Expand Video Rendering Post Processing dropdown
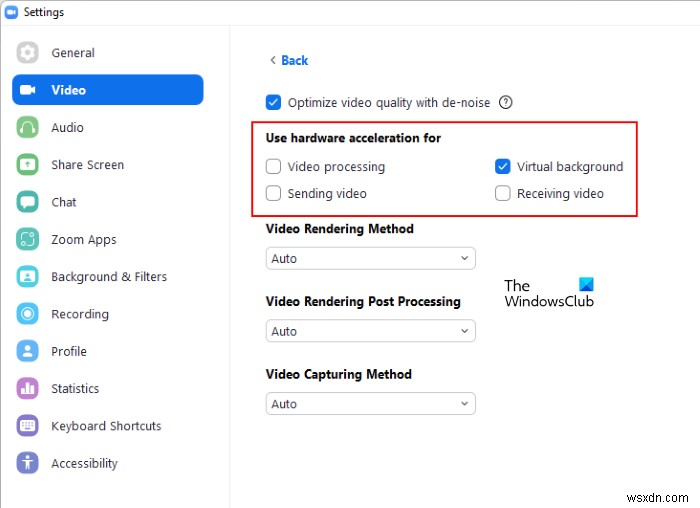The image size is (700, 508). (x=370, y=332)
